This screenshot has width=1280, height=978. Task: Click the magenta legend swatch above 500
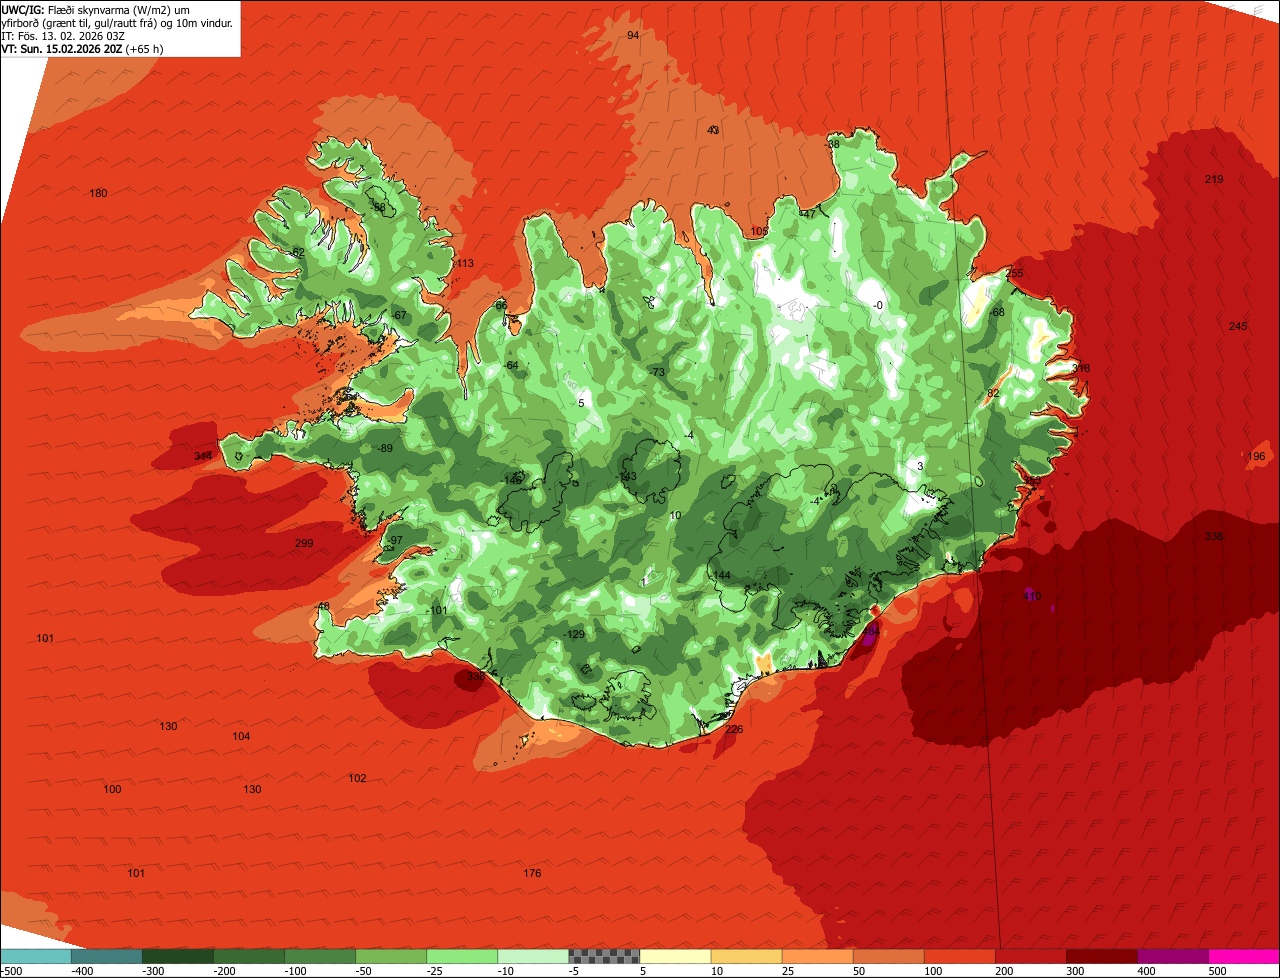point(1244,956)
